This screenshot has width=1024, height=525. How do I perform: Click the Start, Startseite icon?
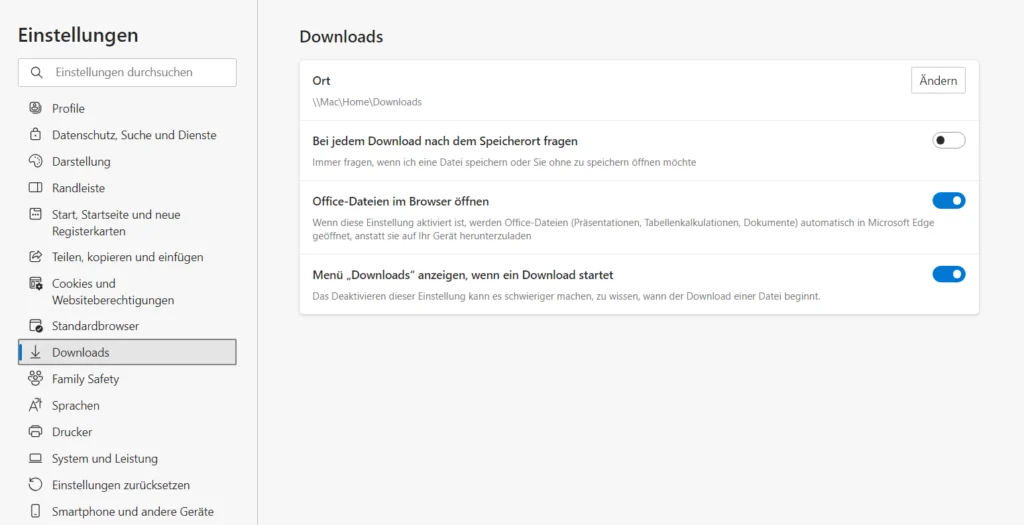click(35, 214)
